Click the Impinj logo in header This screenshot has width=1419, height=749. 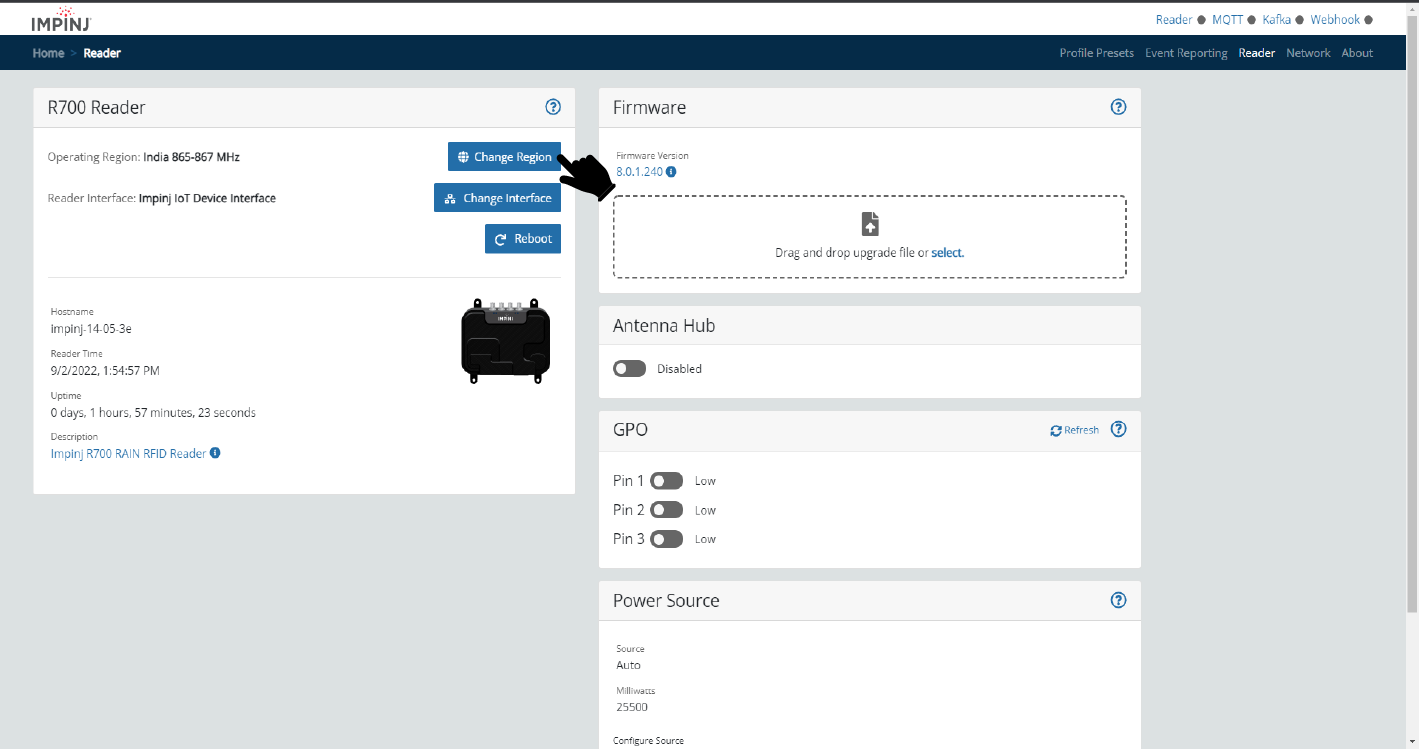(x=63, y=19)
